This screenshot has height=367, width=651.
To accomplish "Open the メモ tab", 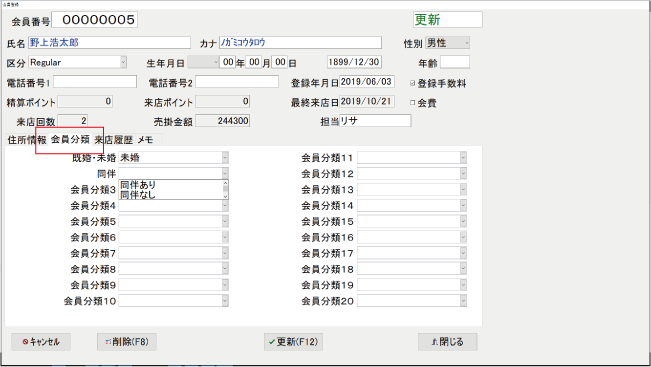I will pos(145,140).
